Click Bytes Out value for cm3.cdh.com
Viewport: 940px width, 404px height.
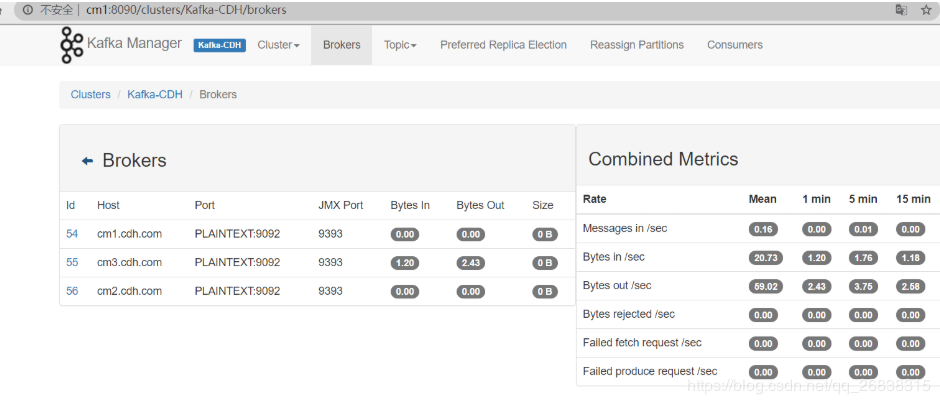(470, 263)
